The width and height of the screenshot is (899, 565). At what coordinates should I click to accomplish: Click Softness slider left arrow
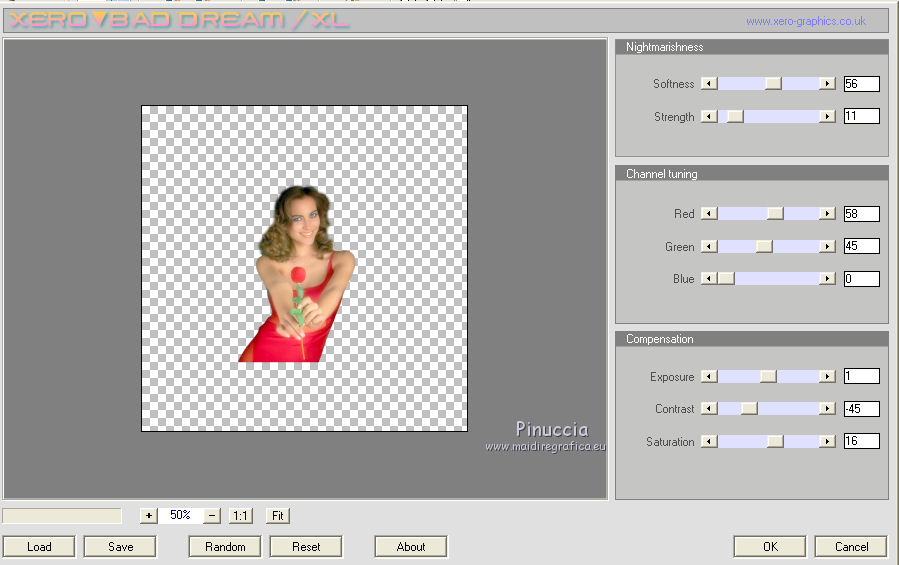coord(709,84)
